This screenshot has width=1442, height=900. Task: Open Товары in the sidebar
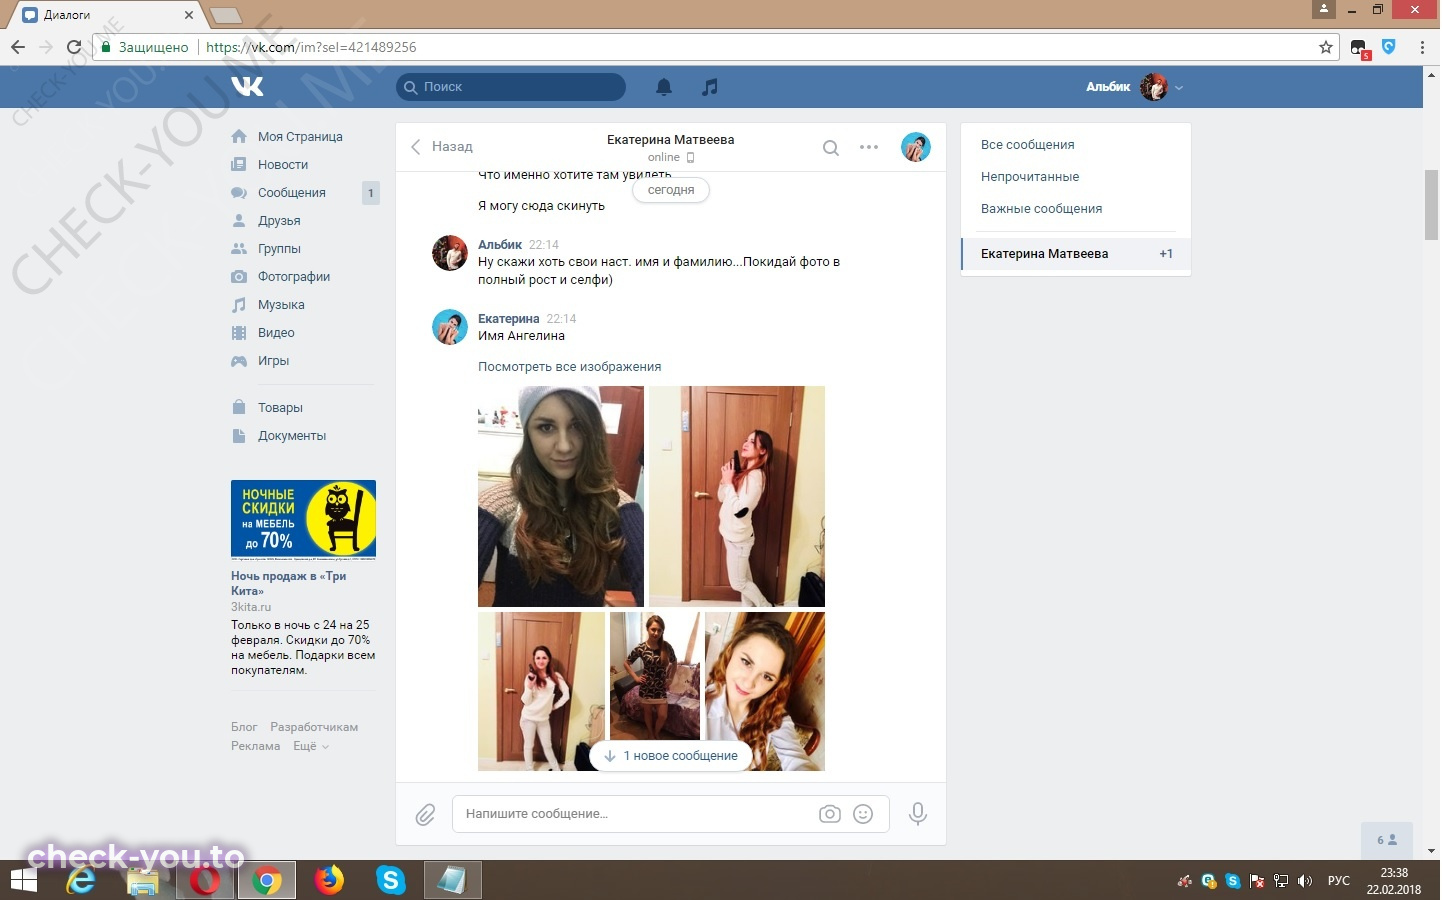[280, 408]
